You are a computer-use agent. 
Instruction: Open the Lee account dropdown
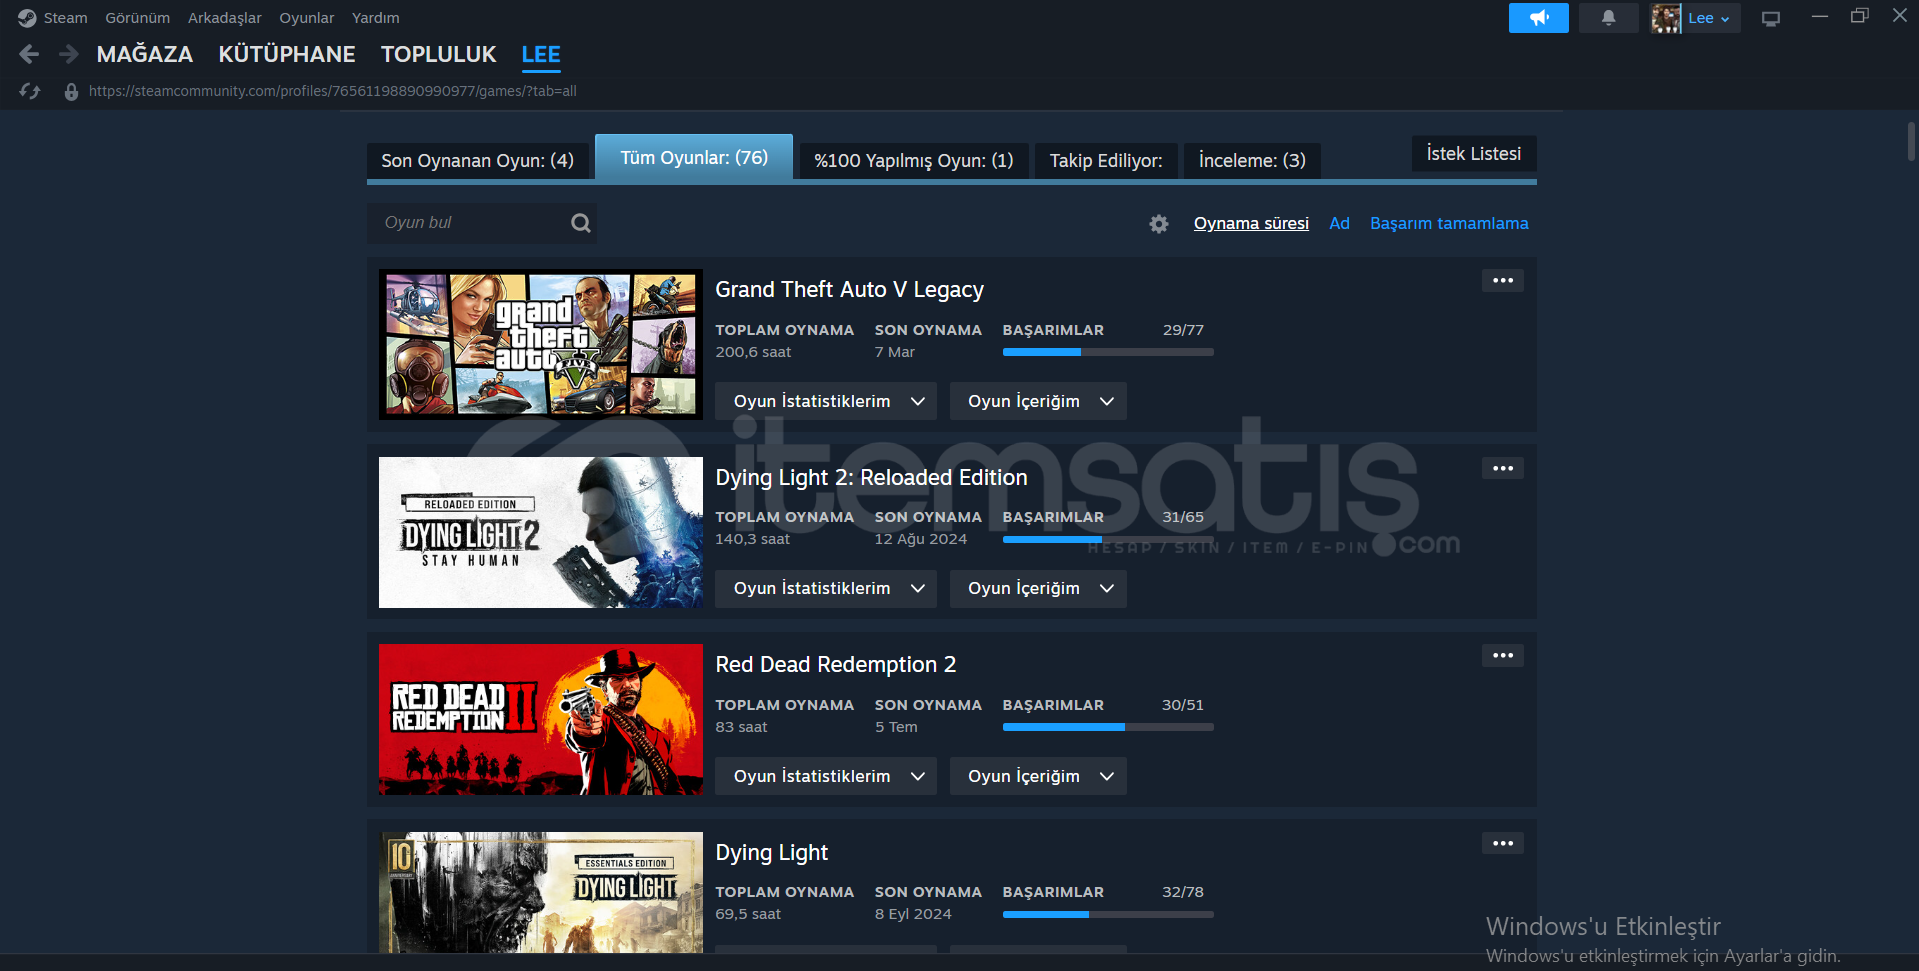click(x=1710, y=18)
